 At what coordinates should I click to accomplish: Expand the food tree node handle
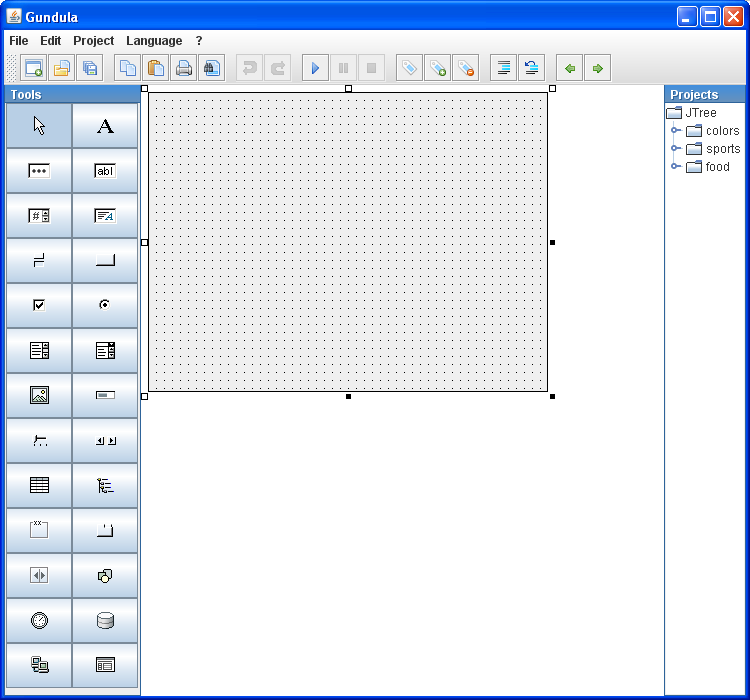pos(675,166)
